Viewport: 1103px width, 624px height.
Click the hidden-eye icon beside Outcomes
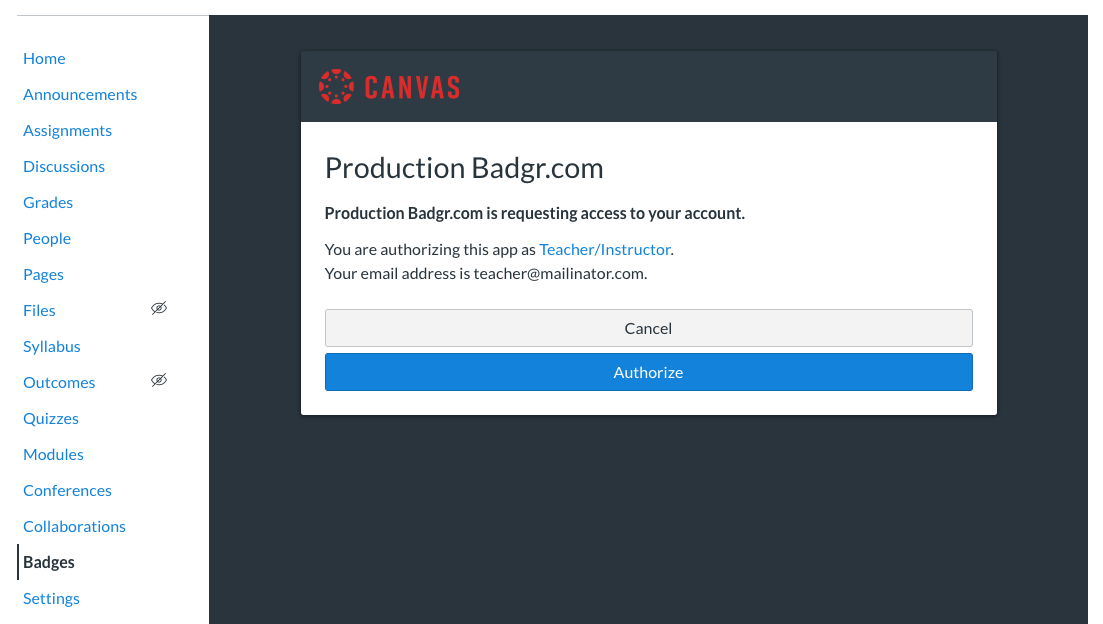159,380
